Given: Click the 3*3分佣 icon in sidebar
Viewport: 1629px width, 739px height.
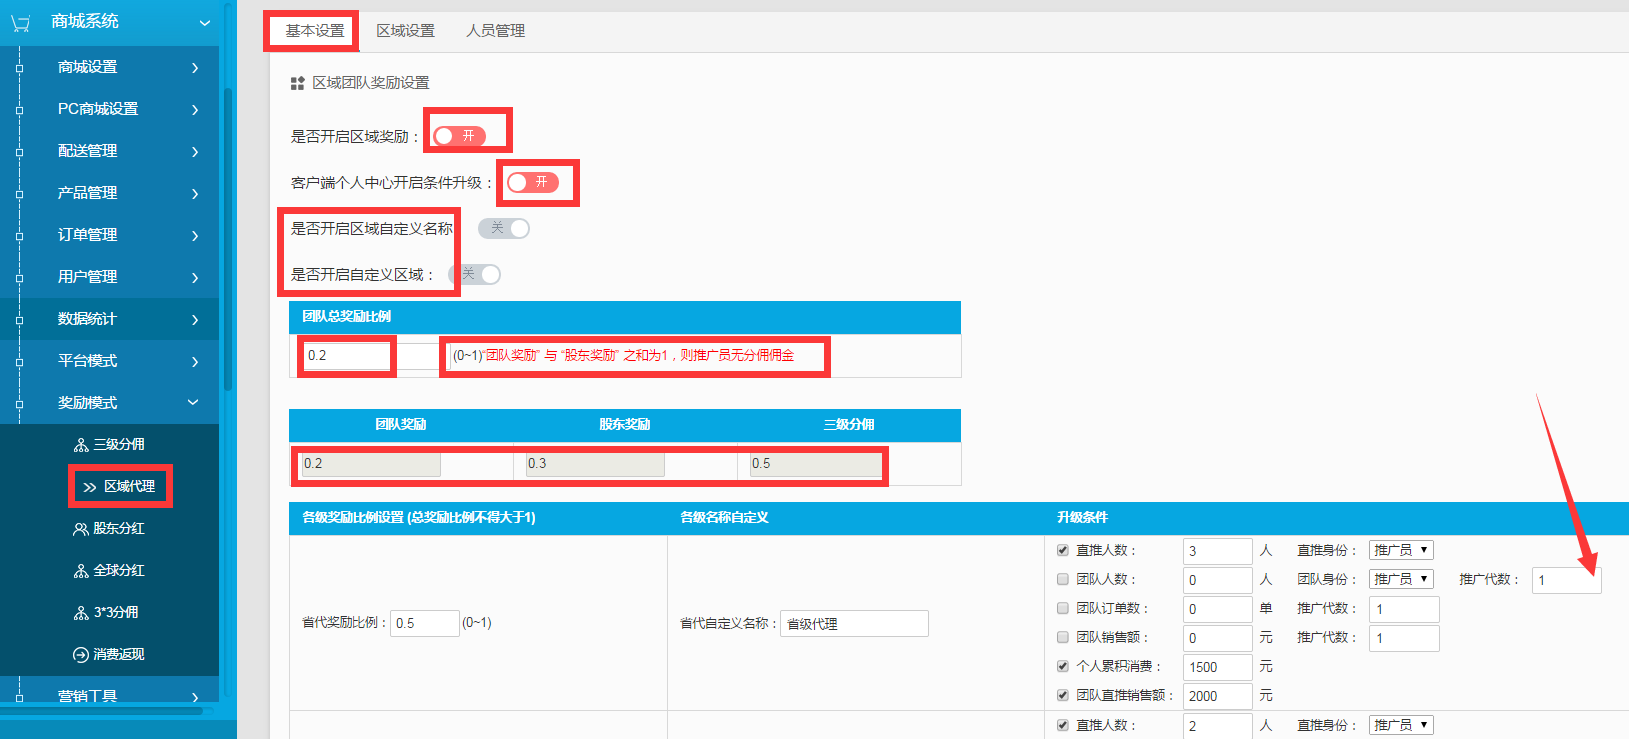Looking at the screenshot, I should click(x=81, y=613).
